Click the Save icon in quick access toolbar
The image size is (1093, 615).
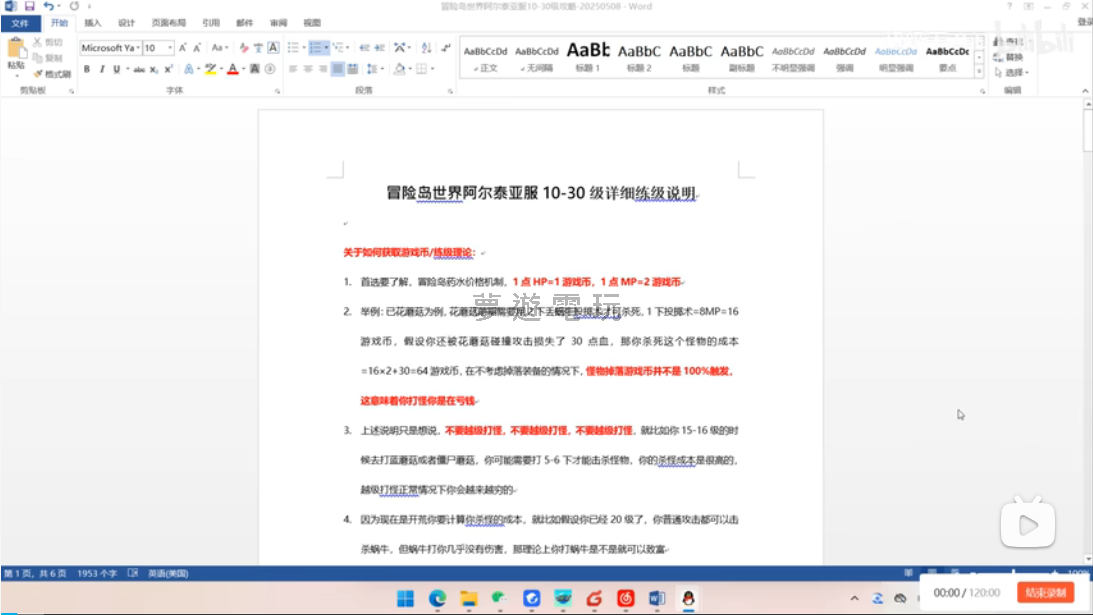[x=29, y=6]
